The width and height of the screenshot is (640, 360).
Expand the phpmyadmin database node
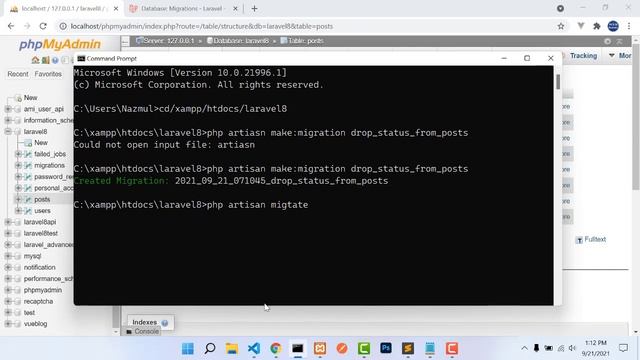click(8, 290)
